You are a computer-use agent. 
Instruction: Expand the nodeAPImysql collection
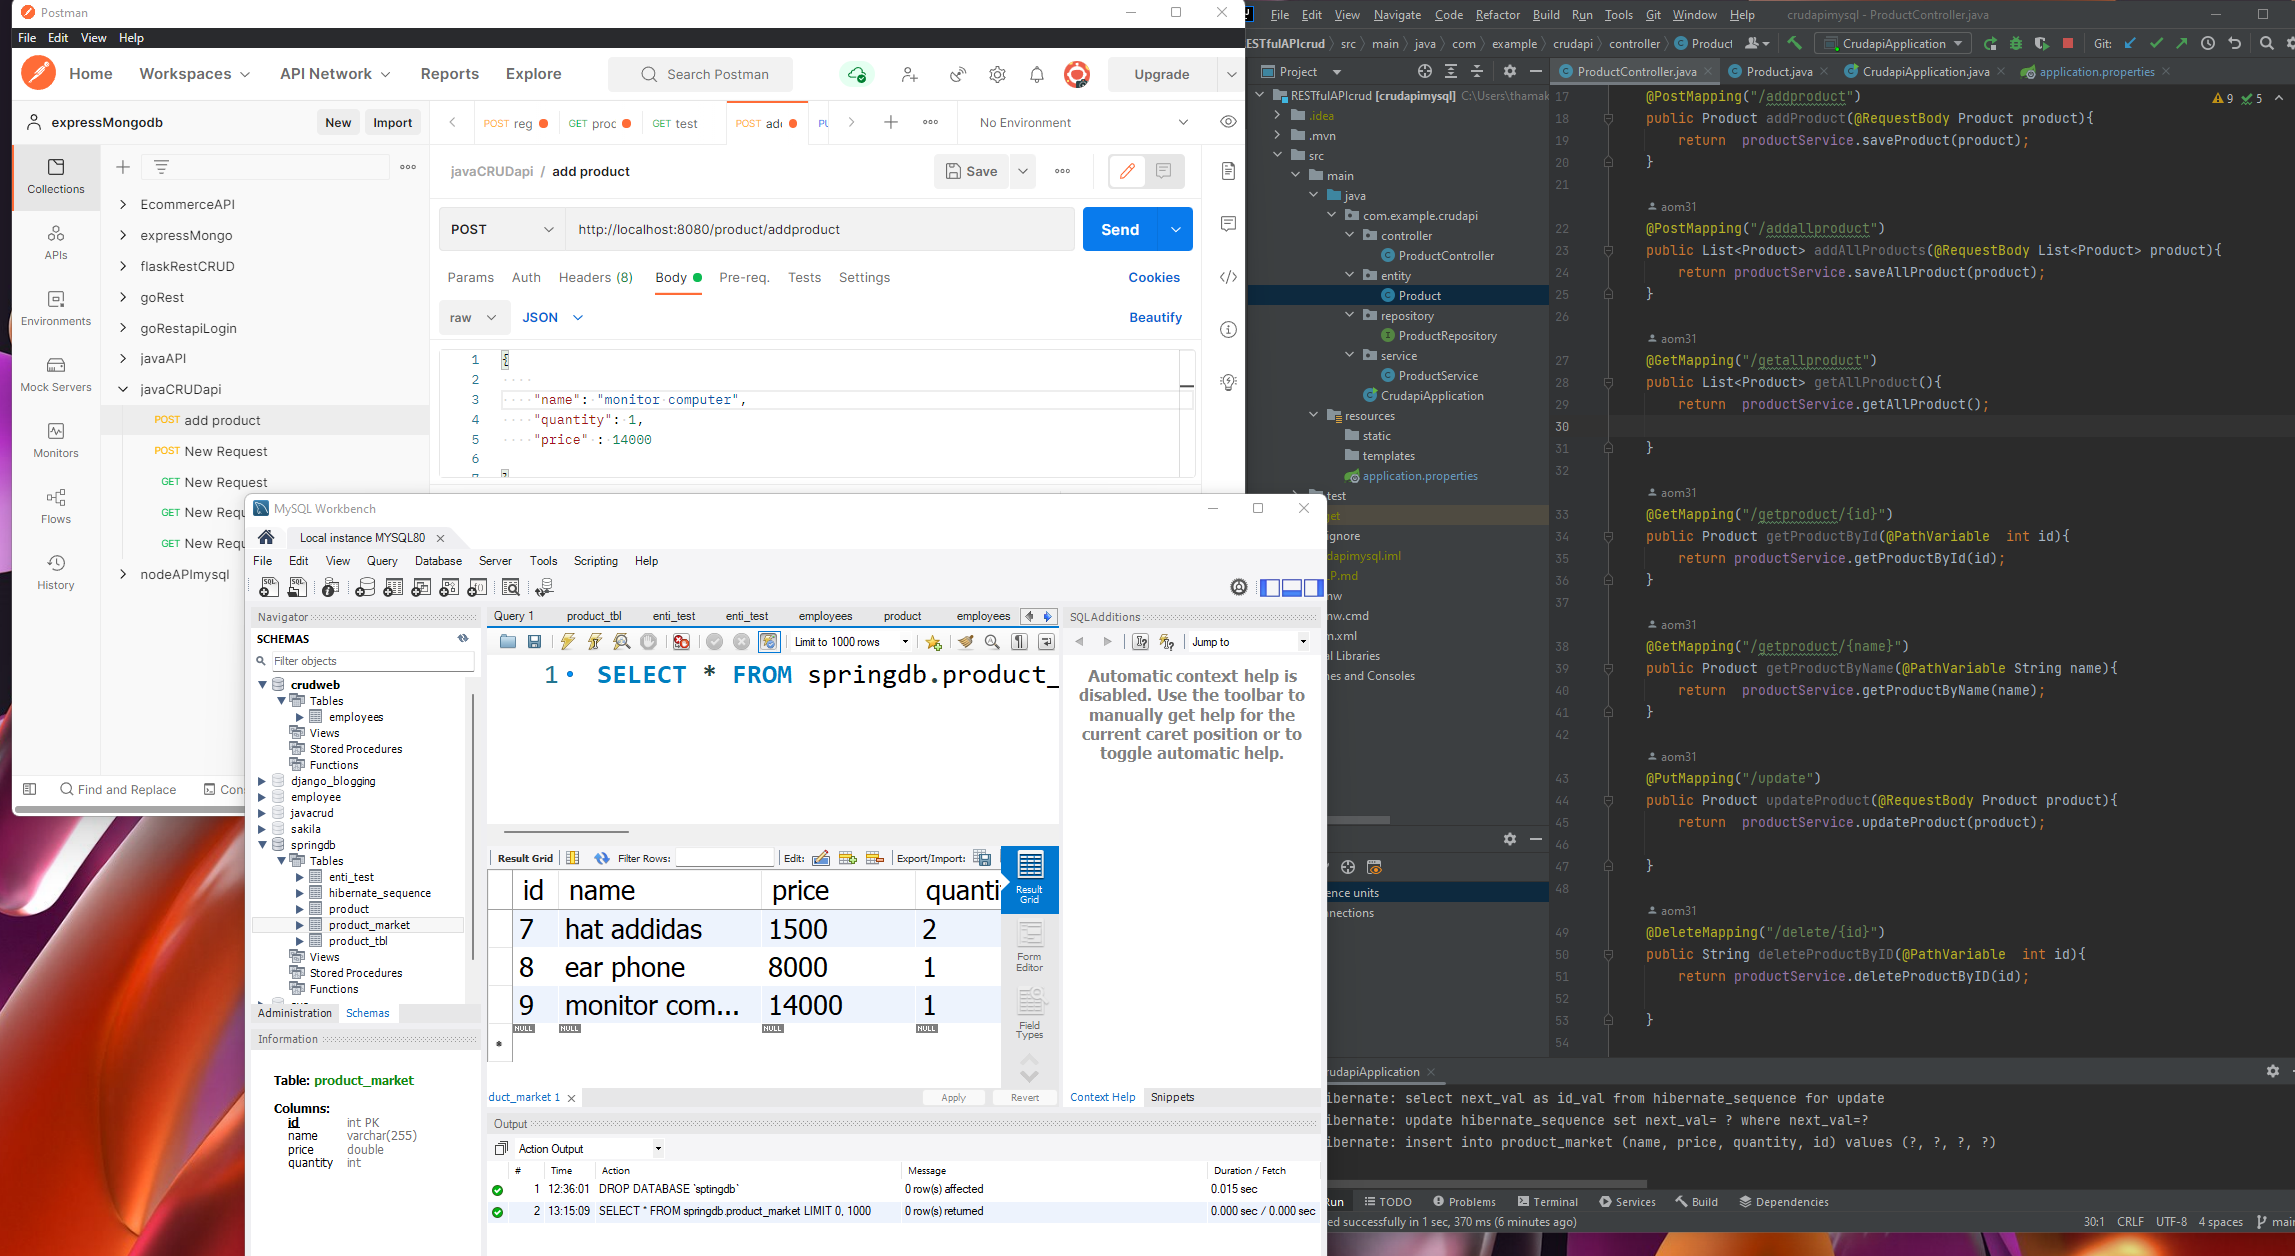pos(123,574)
